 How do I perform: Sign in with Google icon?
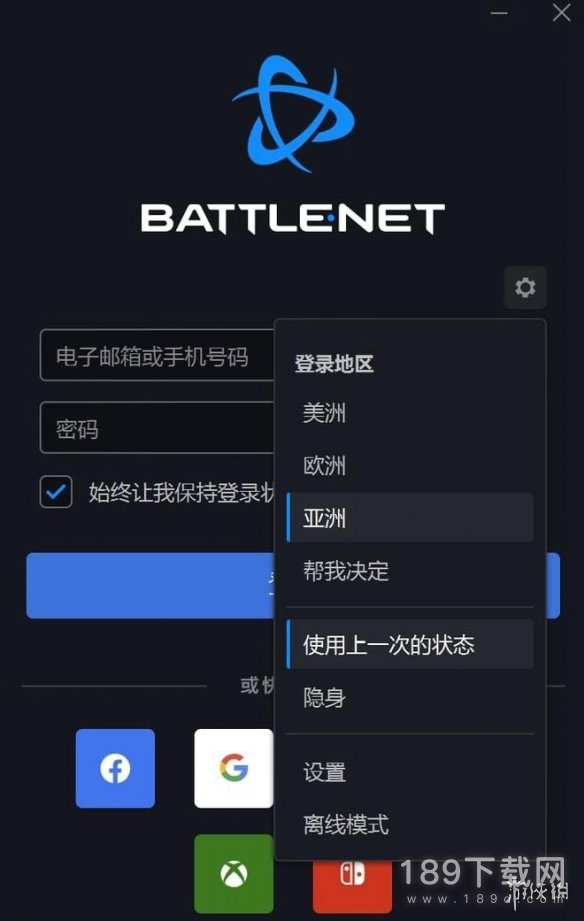coord(234,768)
